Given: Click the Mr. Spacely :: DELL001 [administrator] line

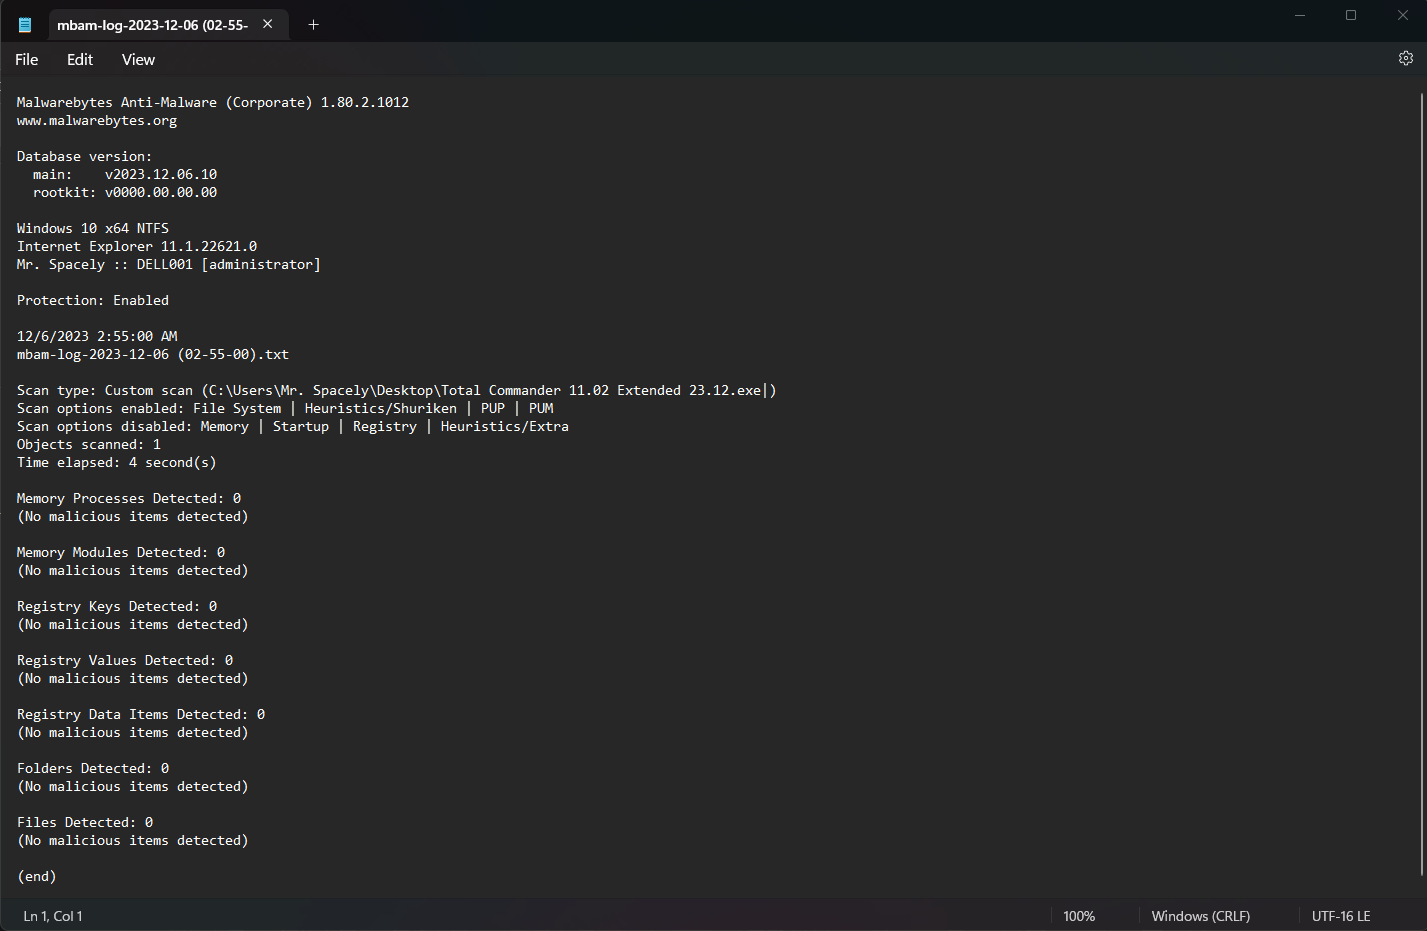Looking at the screenshot, I should tap(169, 264).
